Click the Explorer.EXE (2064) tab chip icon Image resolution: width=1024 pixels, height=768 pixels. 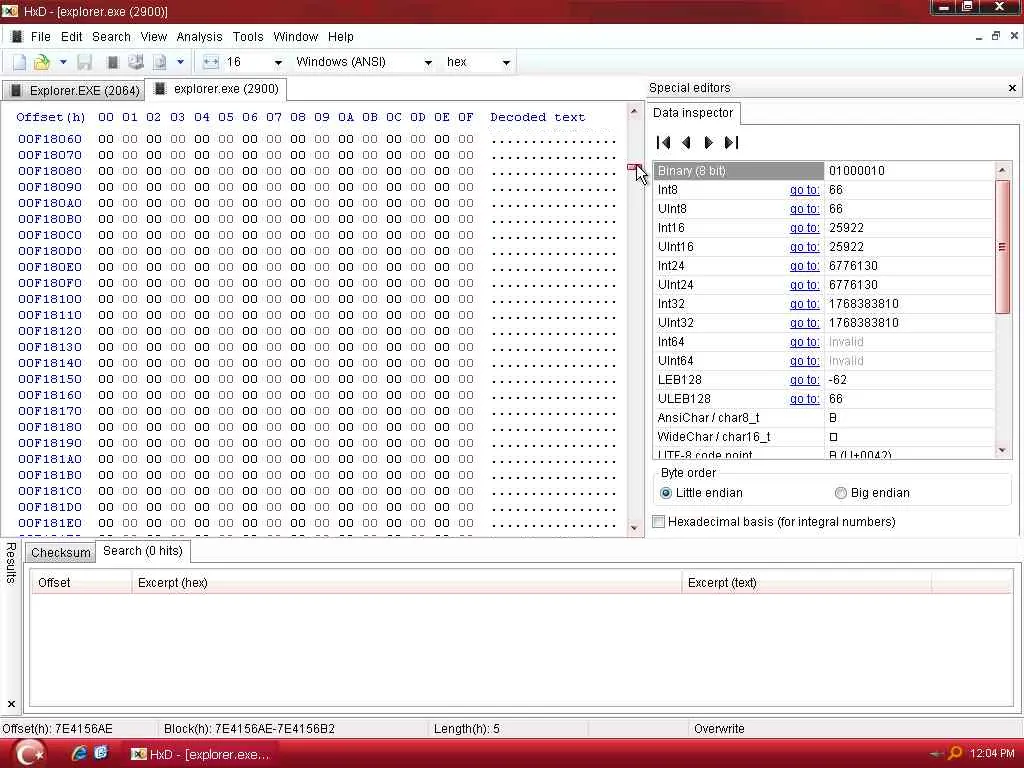click(x=16, y=90)
